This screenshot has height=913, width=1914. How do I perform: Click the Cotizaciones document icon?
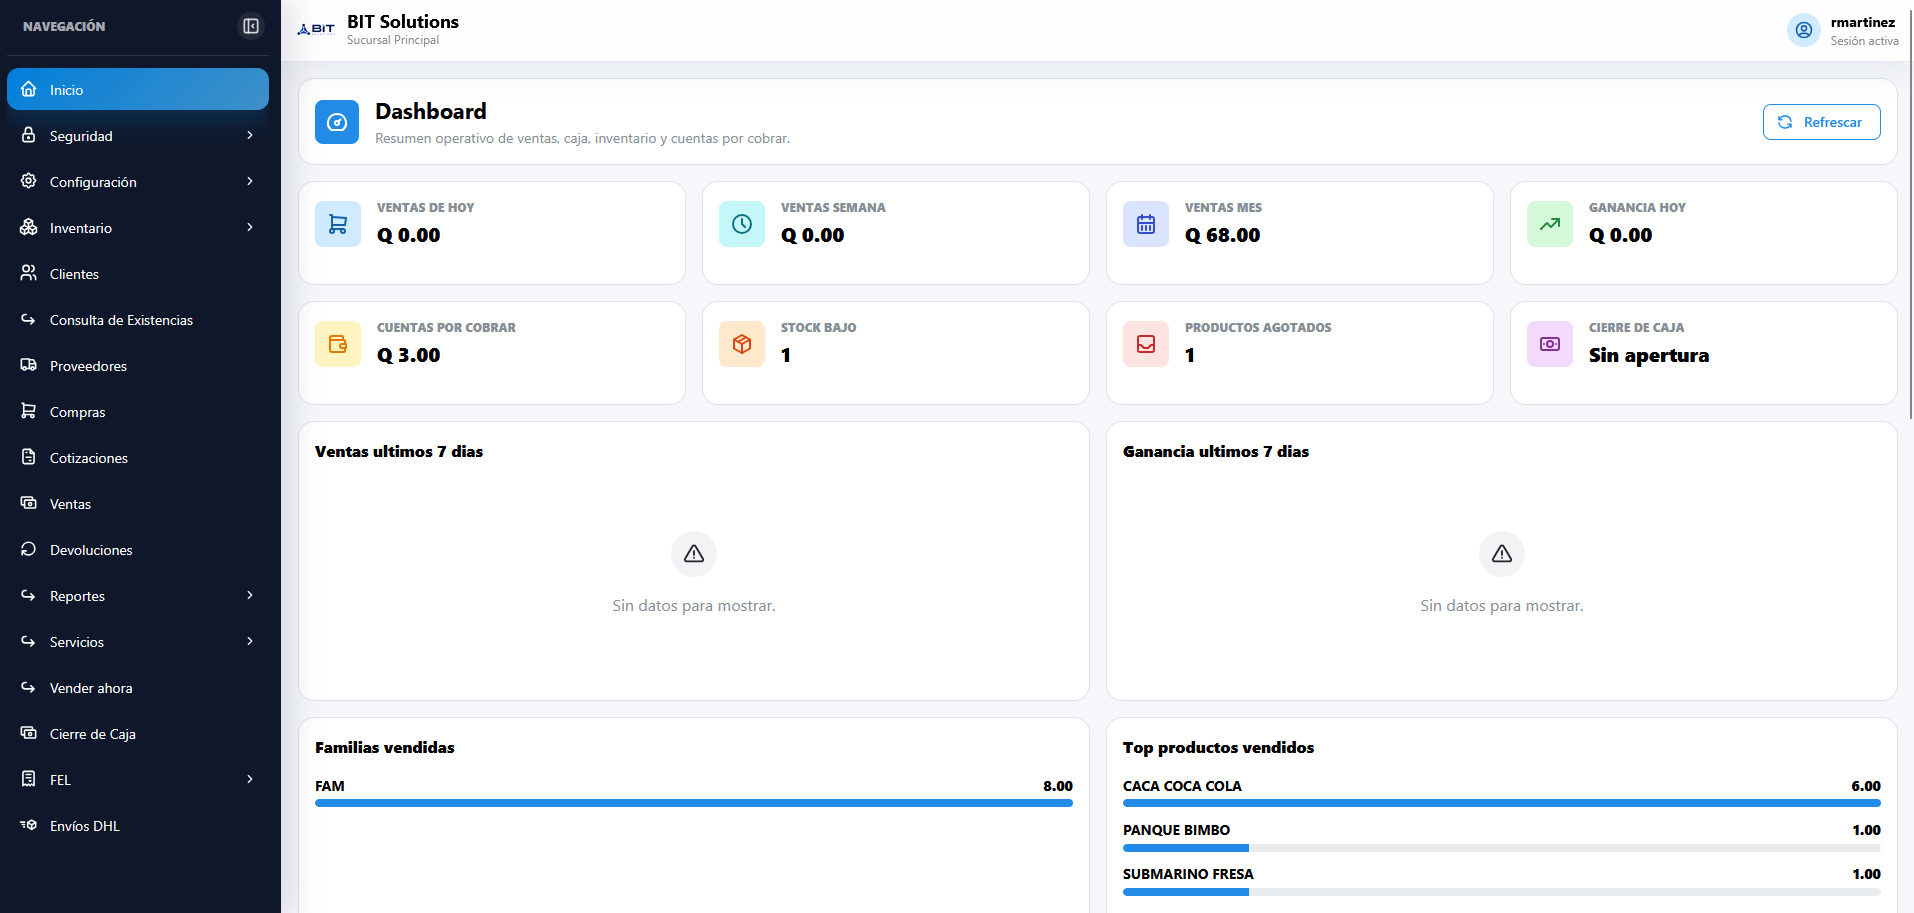[x=29, y=457]
